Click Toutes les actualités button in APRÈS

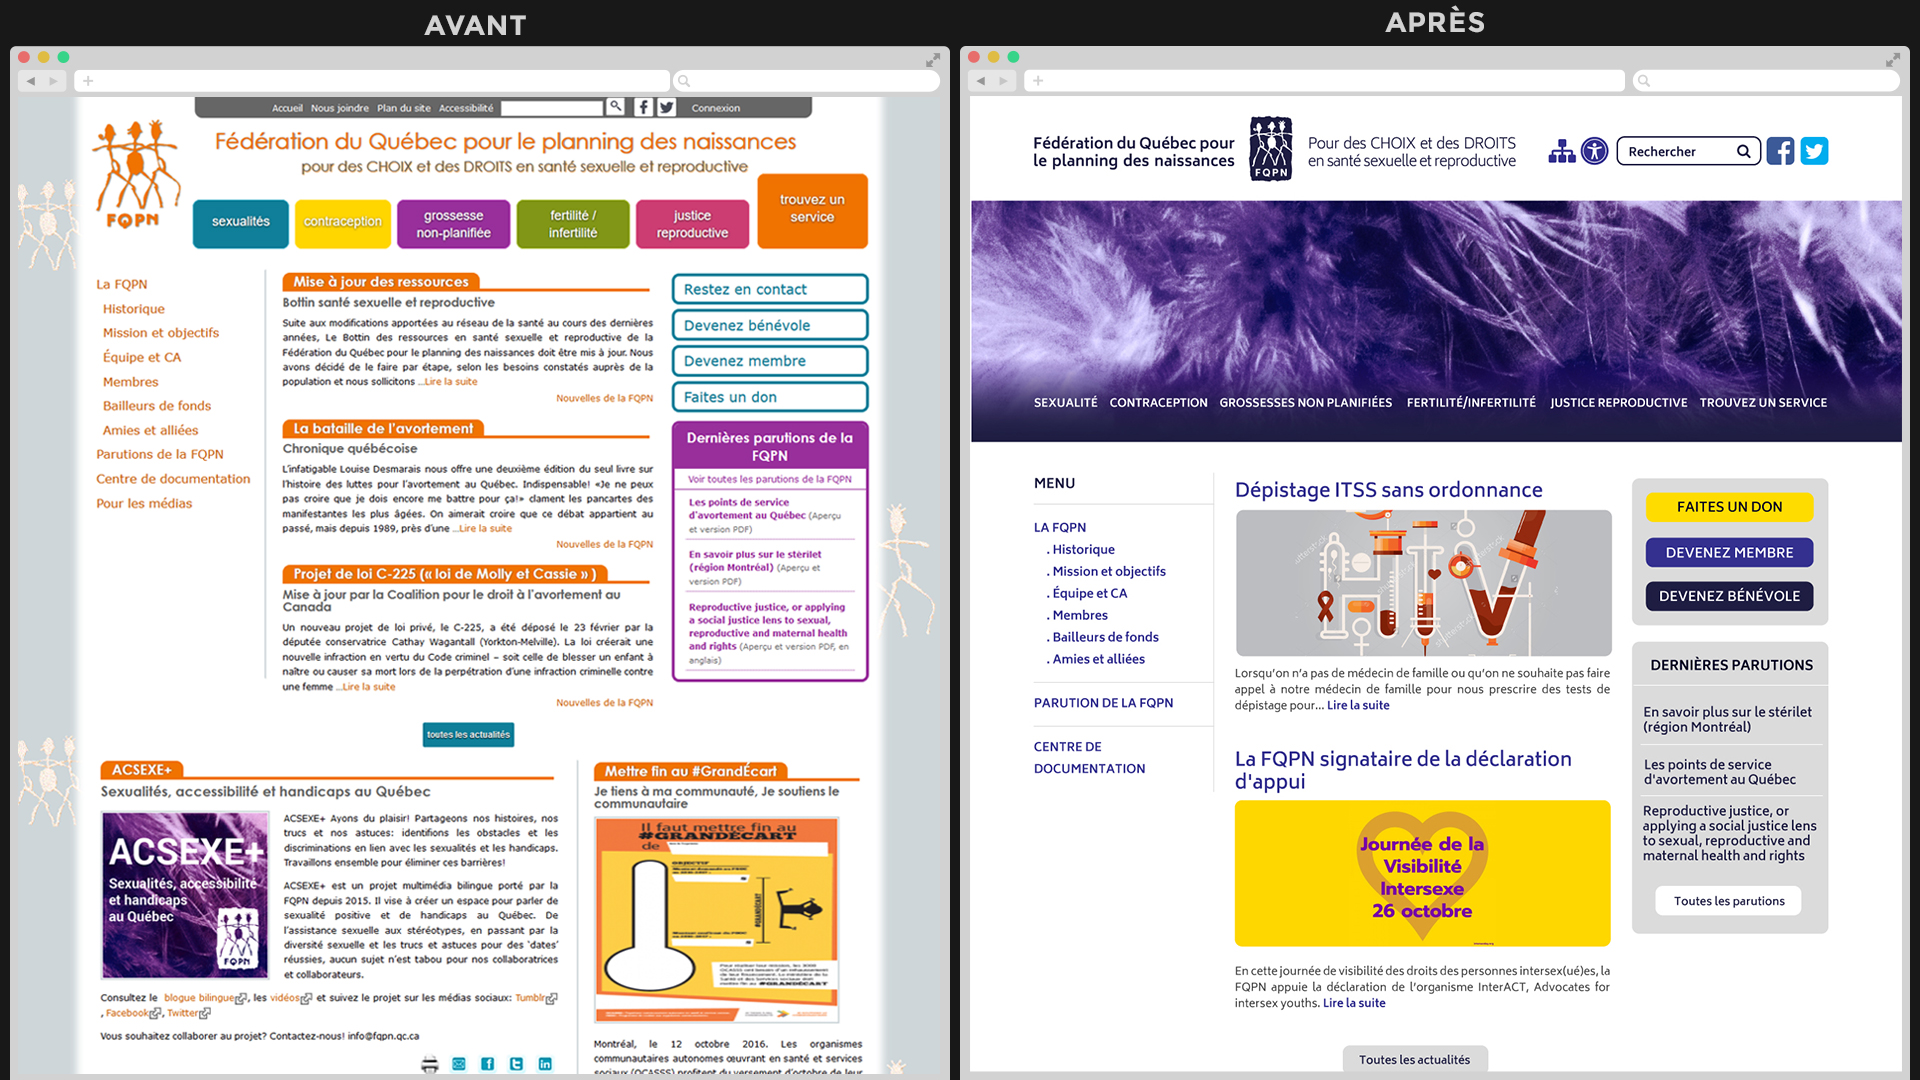point(1414,1059)
